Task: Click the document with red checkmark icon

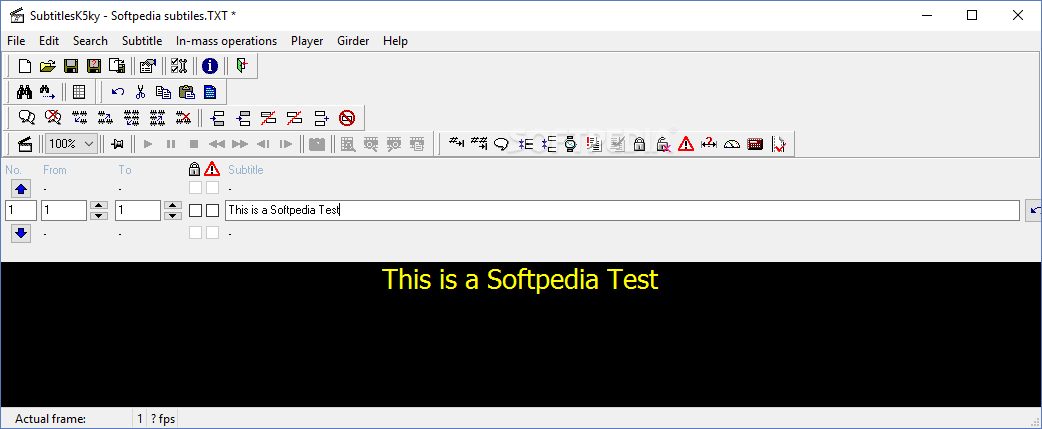Action: click(x=779, y=143)
